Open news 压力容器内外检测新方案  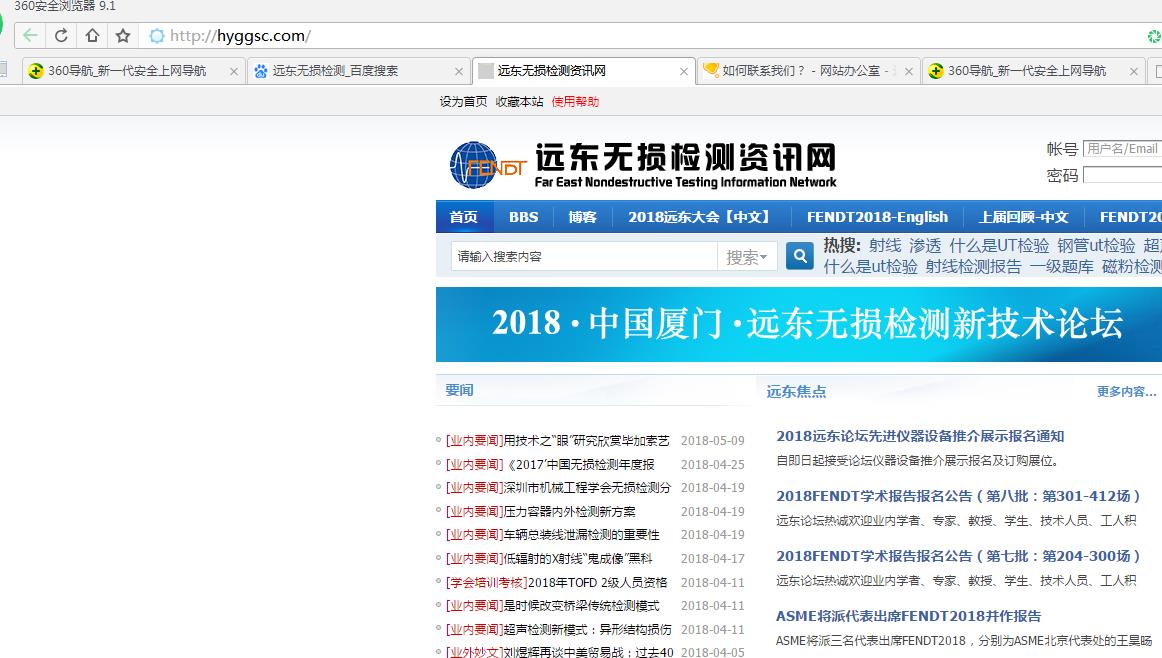tap(569, 511)
